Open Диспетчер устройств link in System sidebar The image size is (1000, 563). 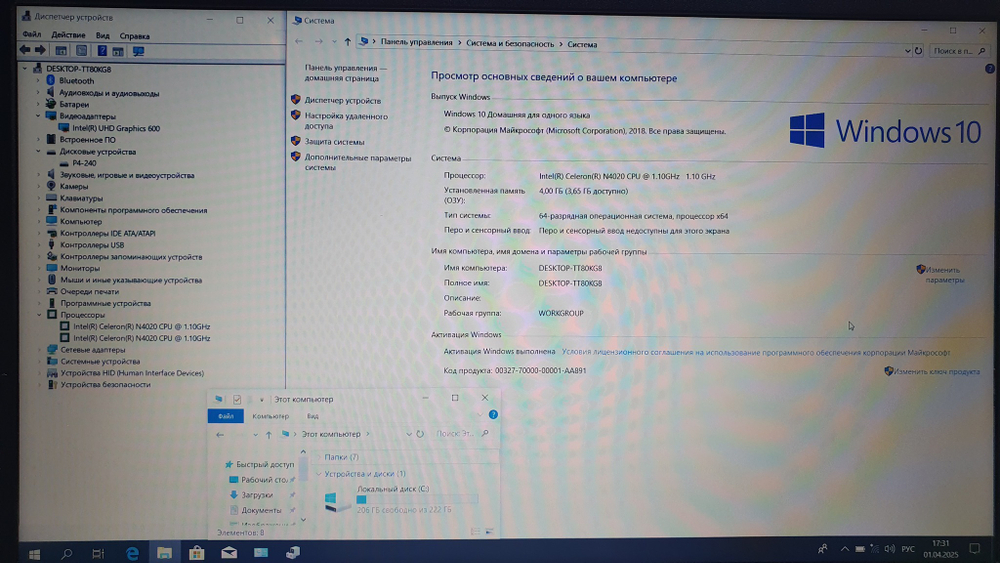click(342, 101)
